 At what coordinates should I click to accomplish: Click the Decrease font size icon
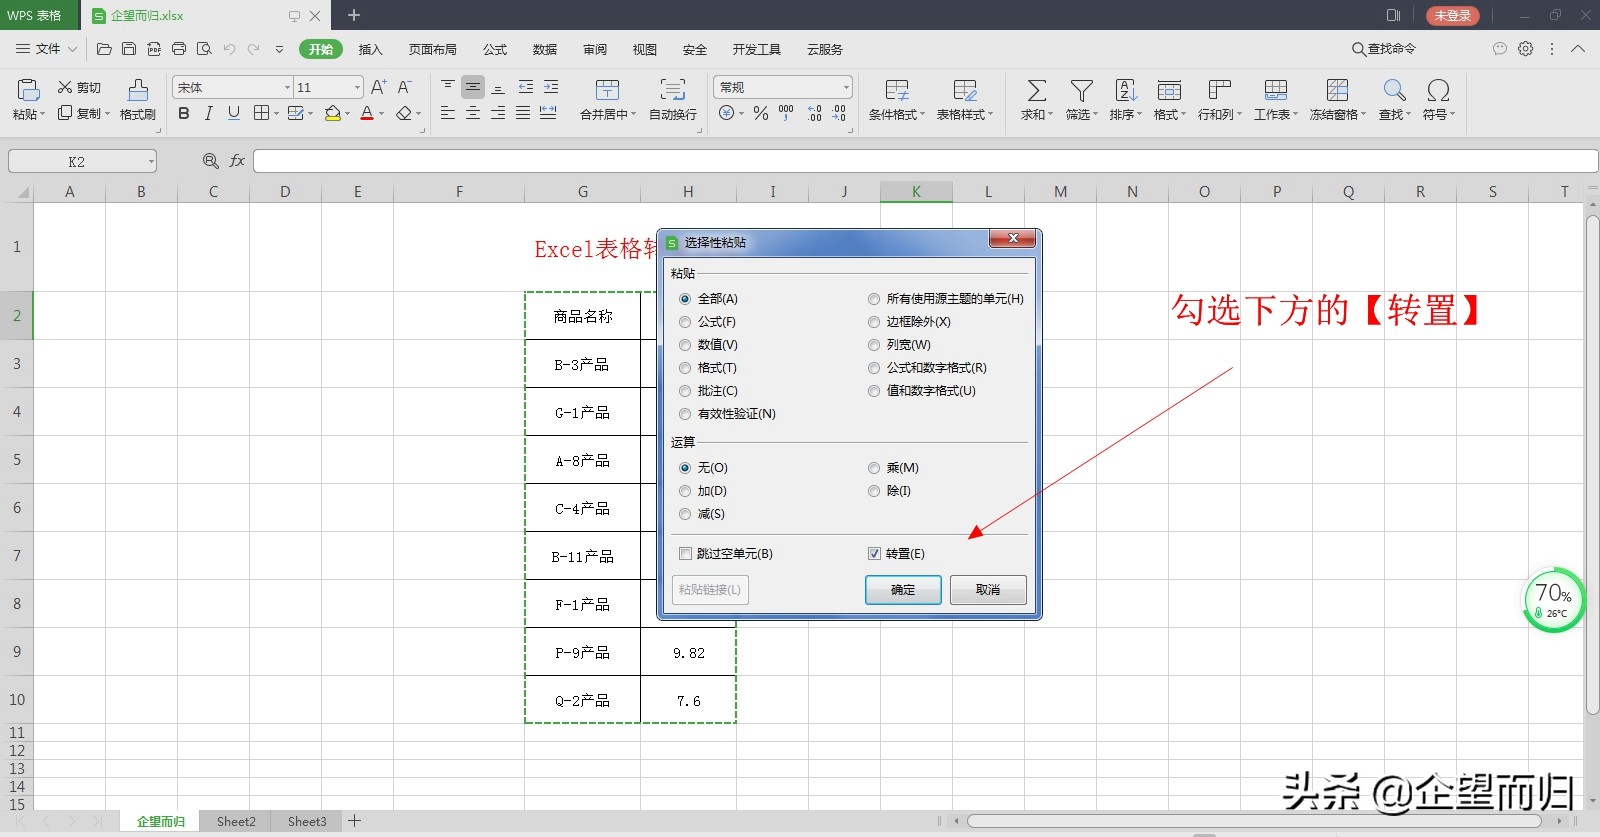point(404,88)
